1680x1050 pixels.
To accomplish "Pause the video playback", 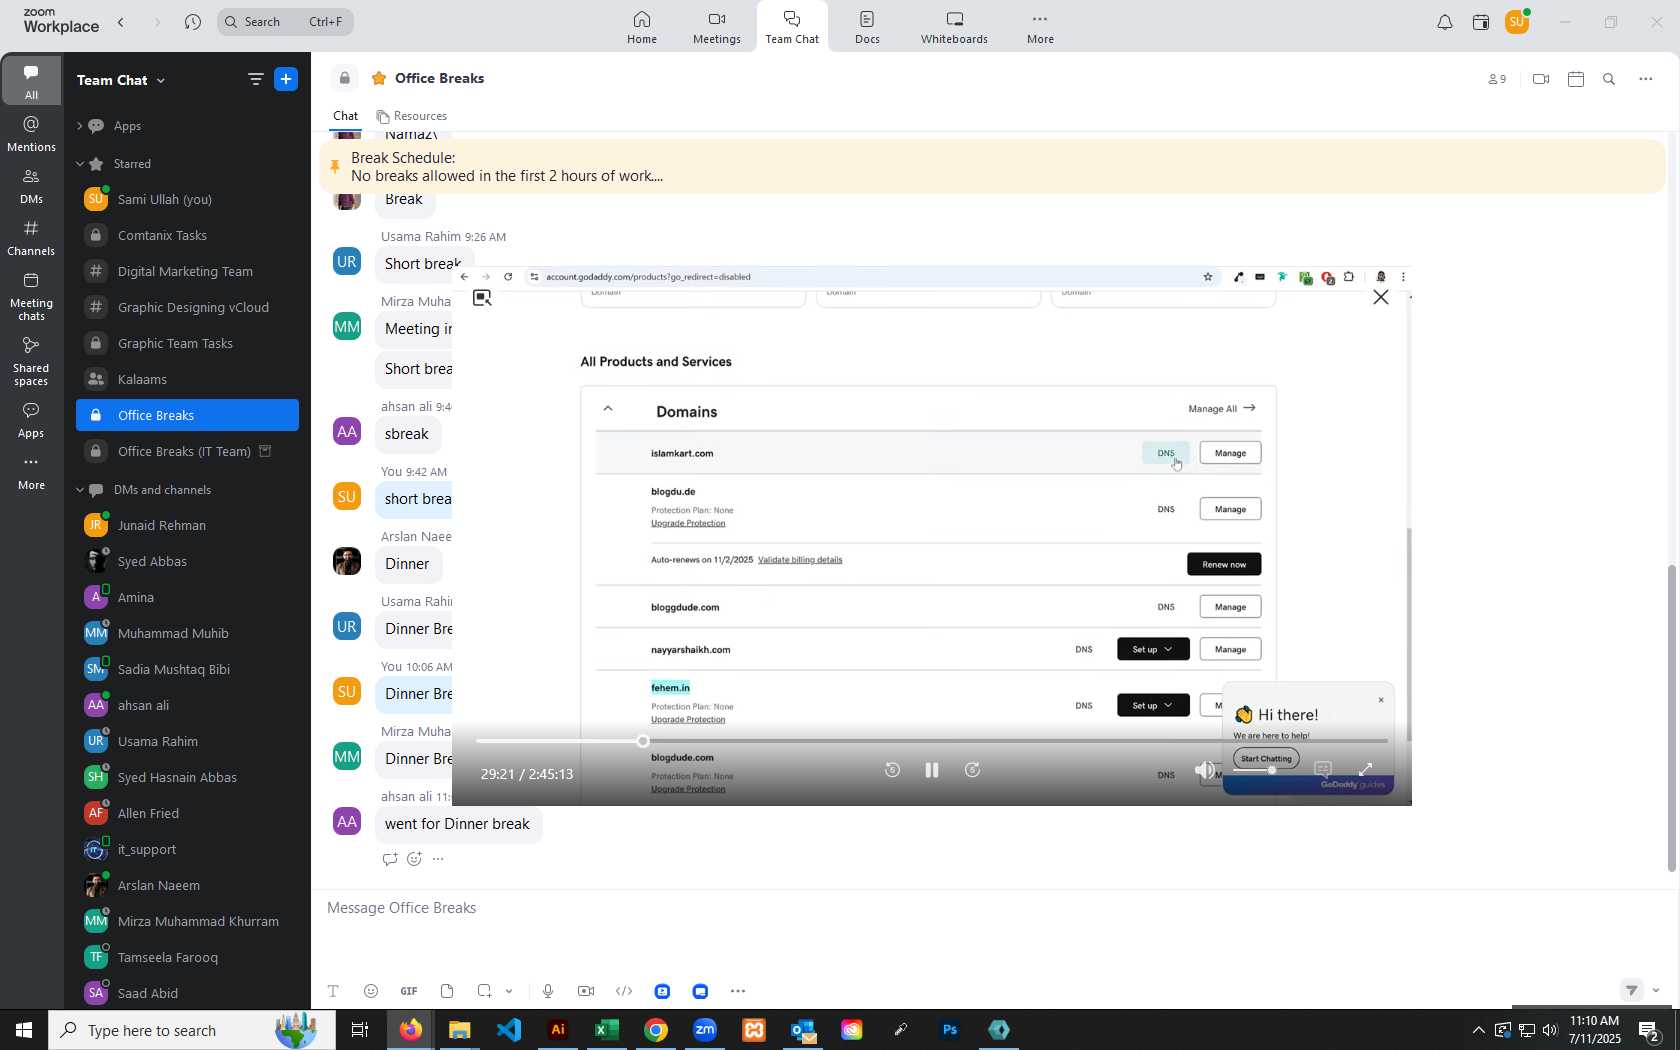I will (932, 770).
